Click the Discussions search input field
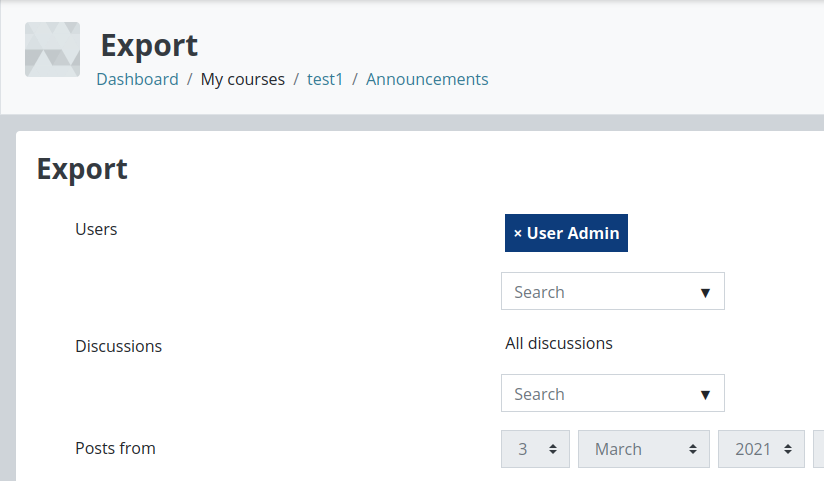This screenshot has width=824, height=481. [613, 393]
